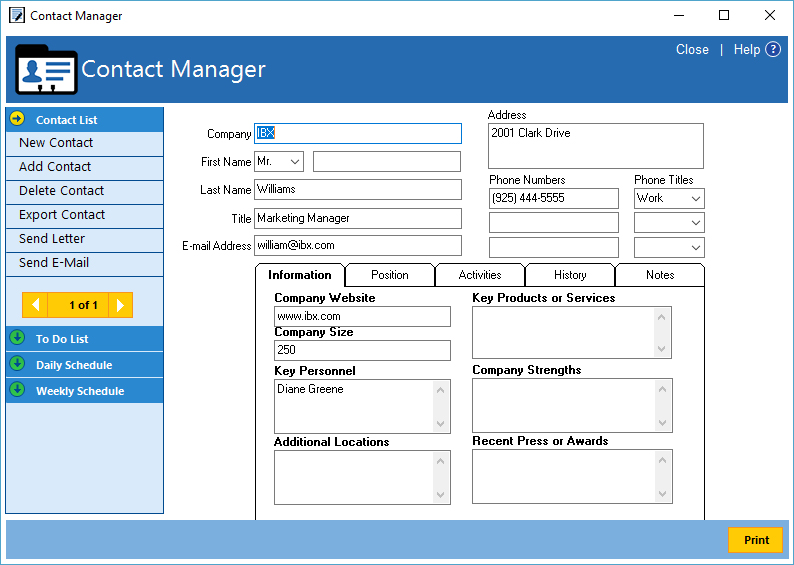Switch to the Position tab
Image resolution: width=794 pixels, height=565 pixels.
click(x=390, y=275)
